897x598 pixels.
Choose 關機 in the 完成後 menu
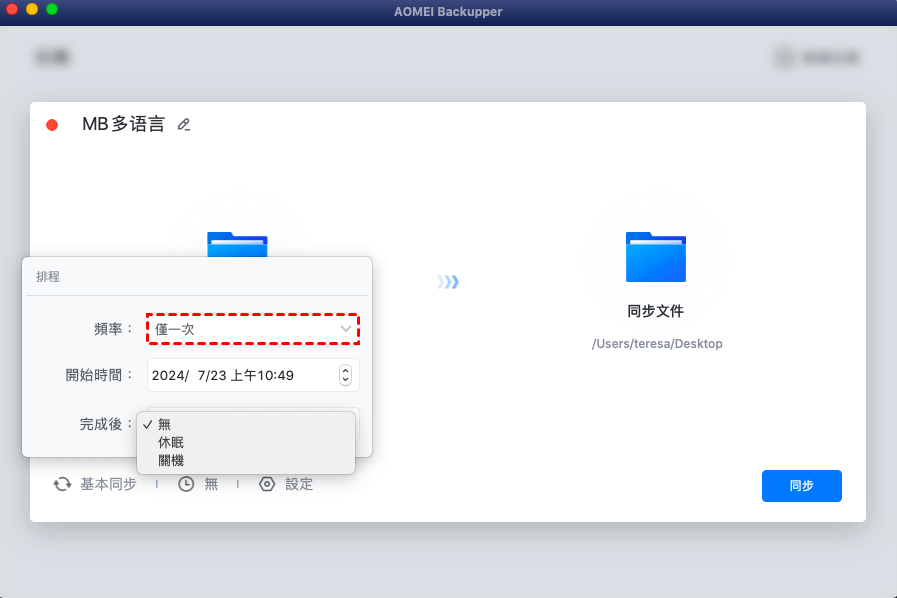246,460
